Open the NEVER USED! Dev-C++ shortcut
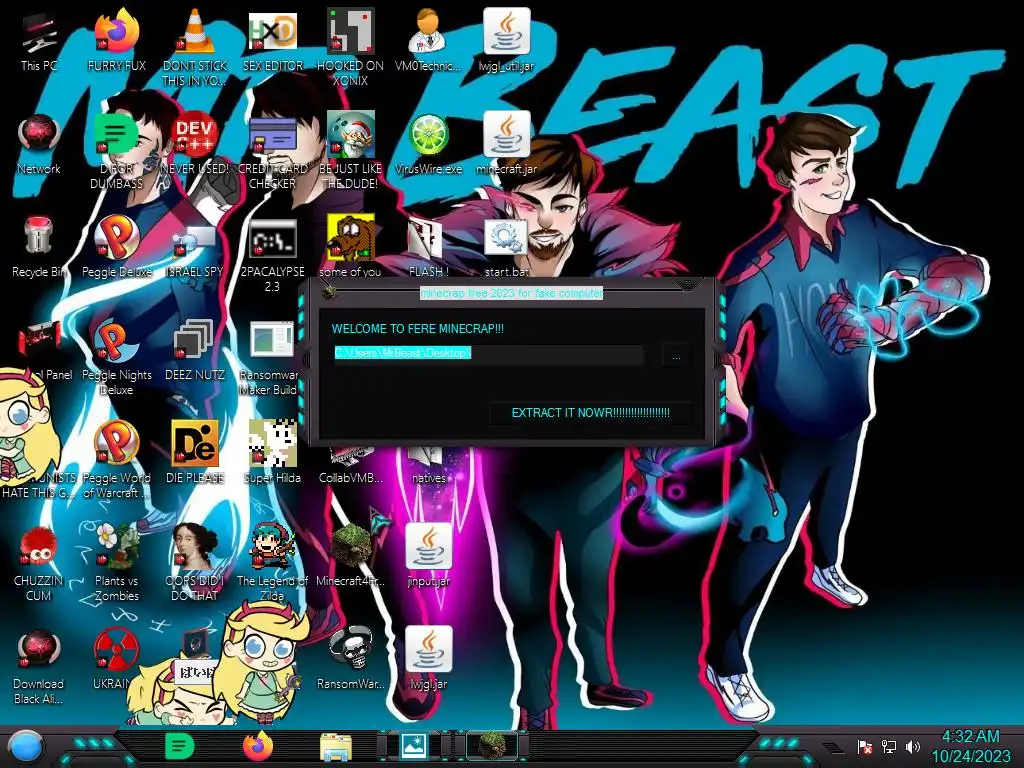 (x=195, y=144)
